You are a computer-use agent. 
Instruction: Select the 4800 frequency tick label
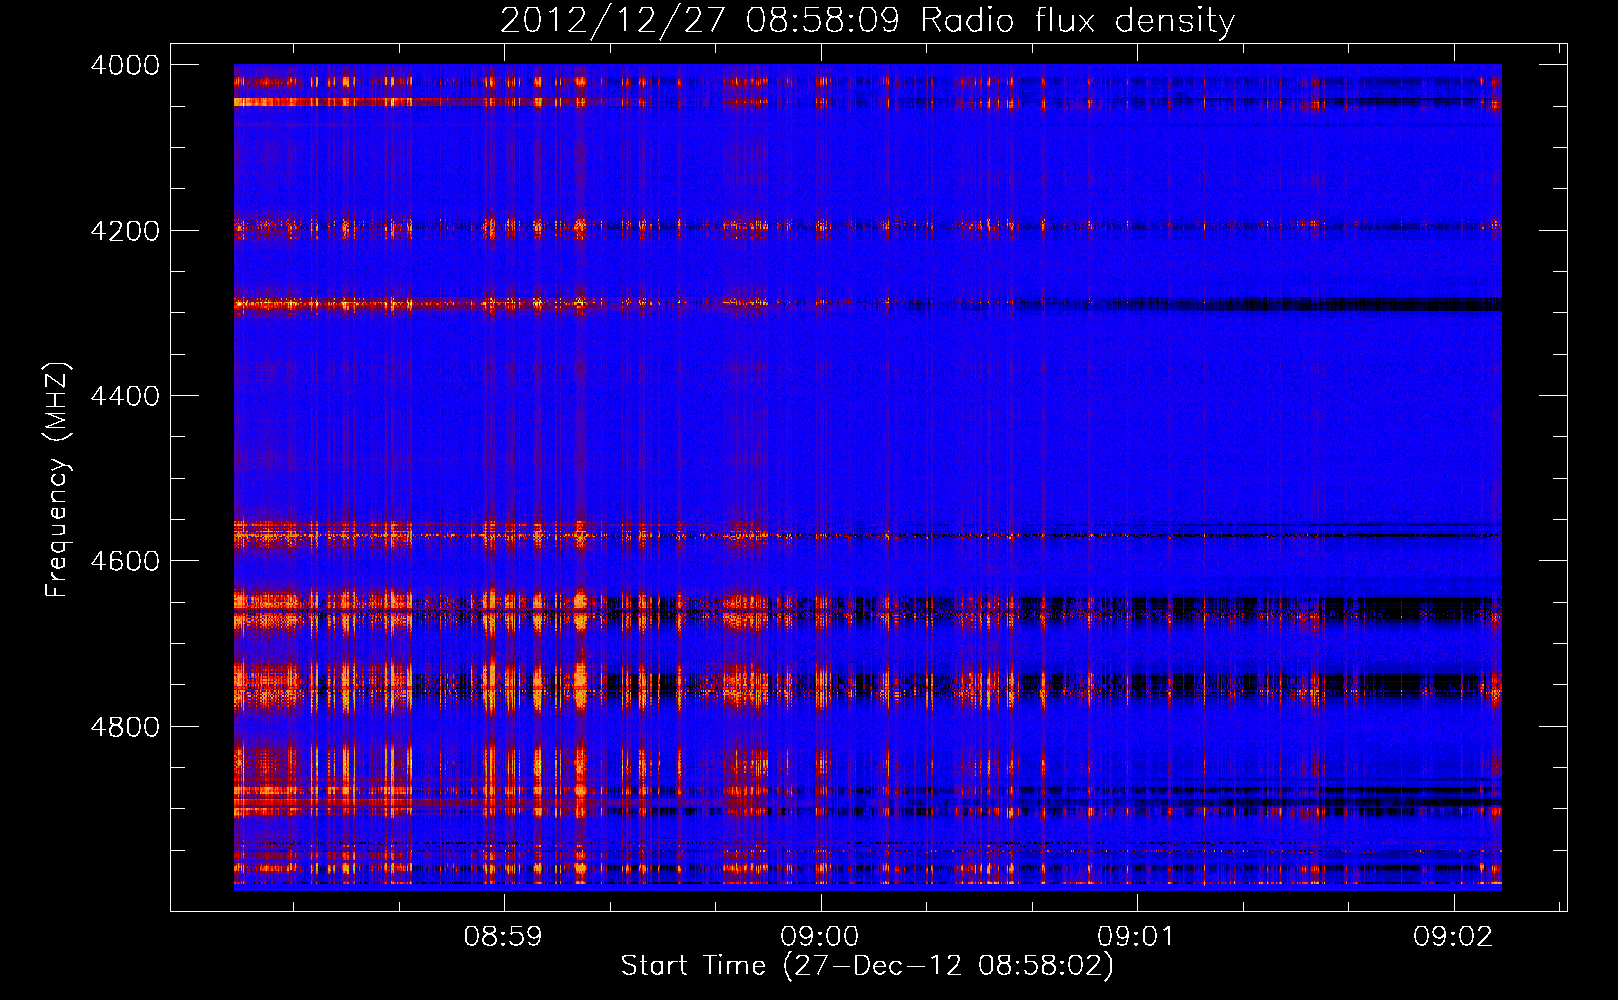click(x=125, y=726)
